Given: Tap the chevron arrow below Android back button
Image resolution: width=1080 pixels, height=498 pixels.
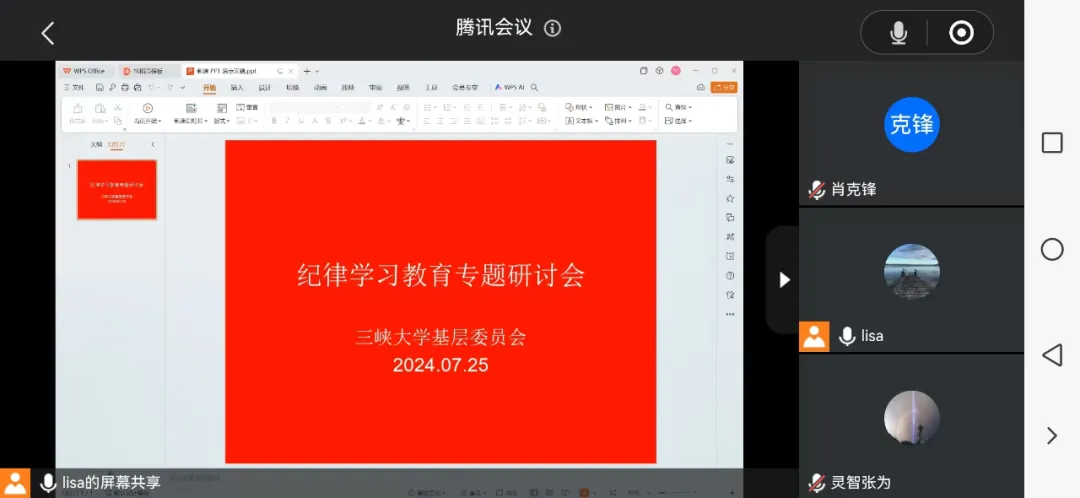Looking at the screenshot, I should (1051, 435).
